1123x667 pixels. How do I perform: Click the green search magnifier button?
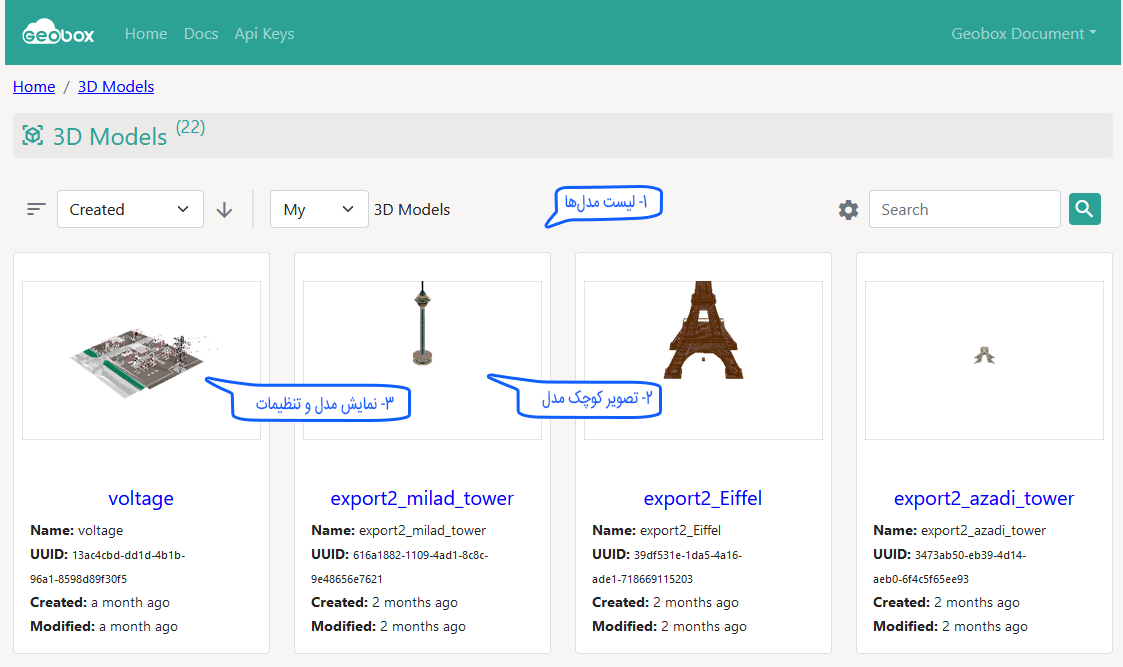coord(1085,209)
